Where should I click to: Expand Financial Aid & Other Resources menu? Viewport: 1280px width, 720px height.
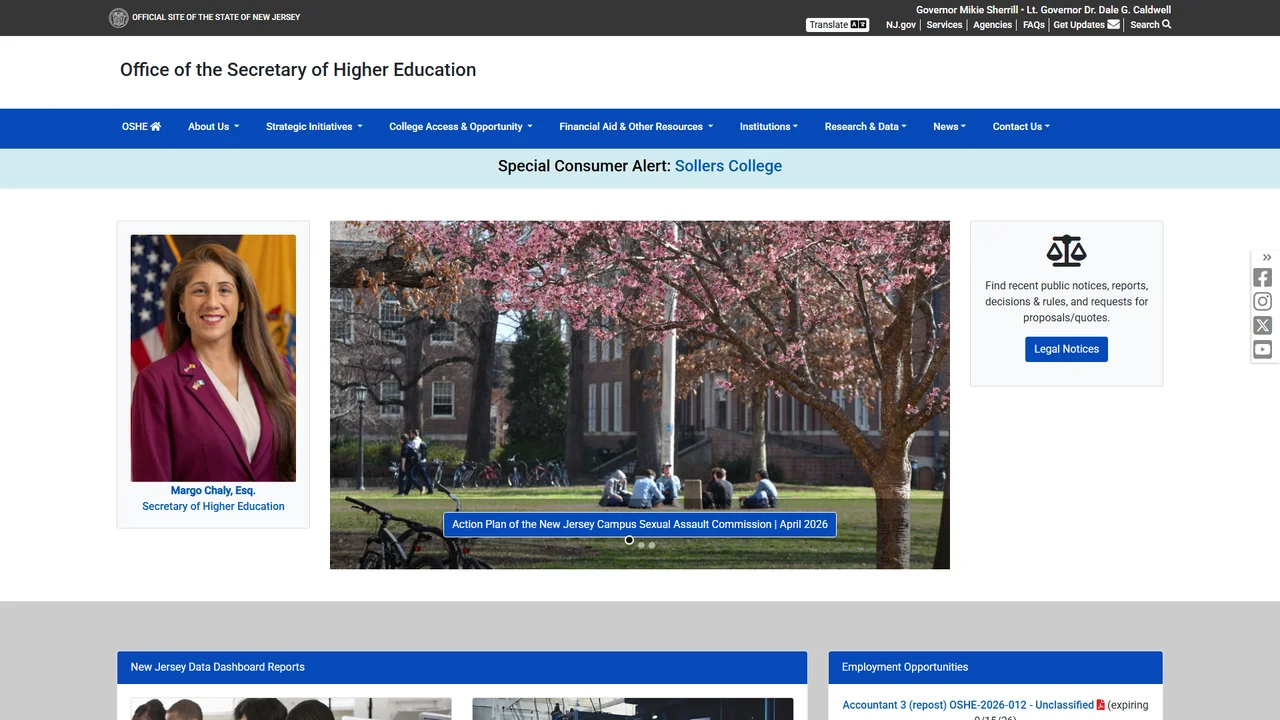click(636, 127)
